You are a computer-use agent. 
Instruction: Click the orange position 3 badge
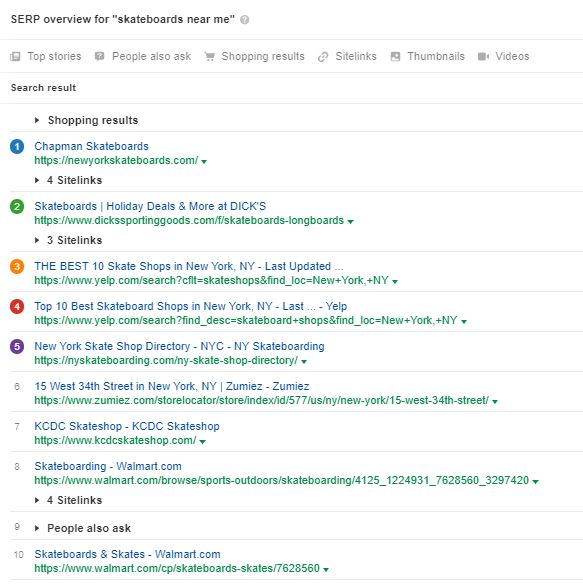click(x=17, y=267)
